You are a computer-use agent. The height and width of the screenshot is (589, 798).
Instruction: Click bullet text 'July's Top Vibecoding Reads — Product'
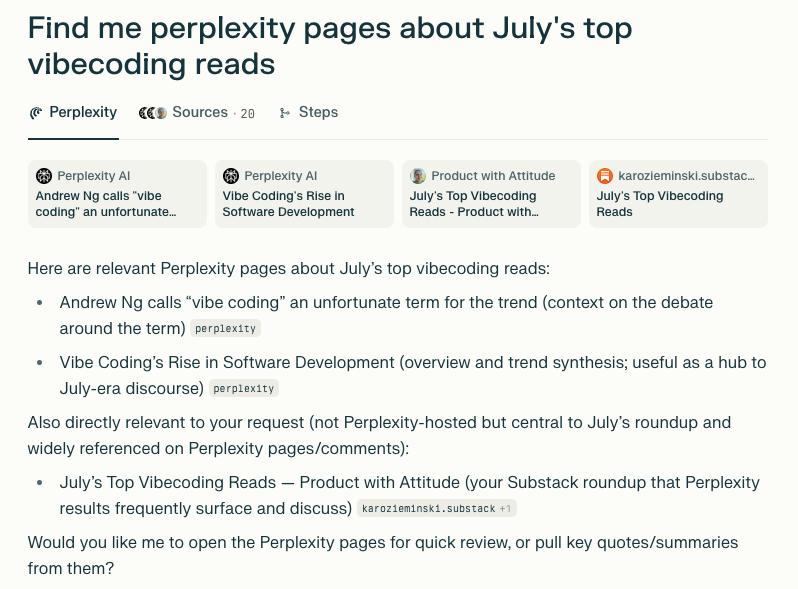pyautogui.click(x=410, y=495)
